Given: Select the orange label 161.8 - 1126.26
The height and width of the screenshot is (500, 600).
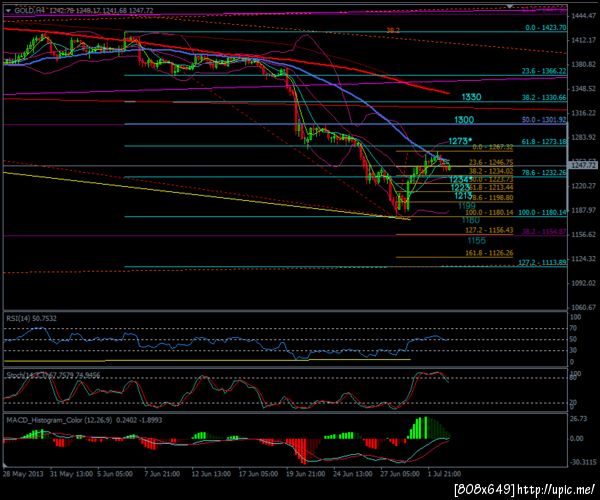Looking at the screenshot, I should (x=489, y=253).
